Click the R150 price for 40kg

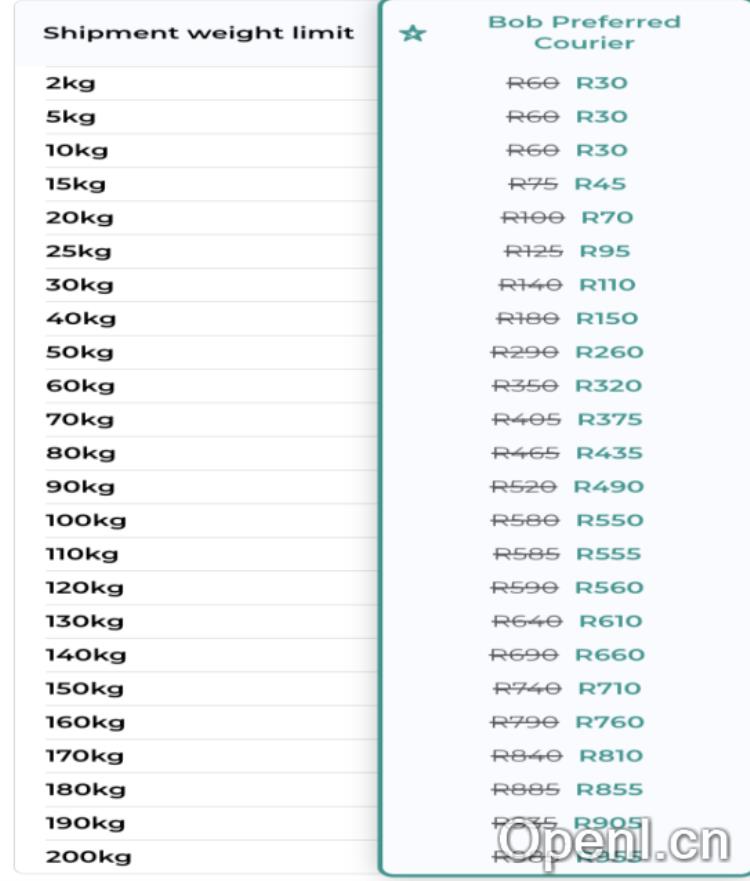607,319
